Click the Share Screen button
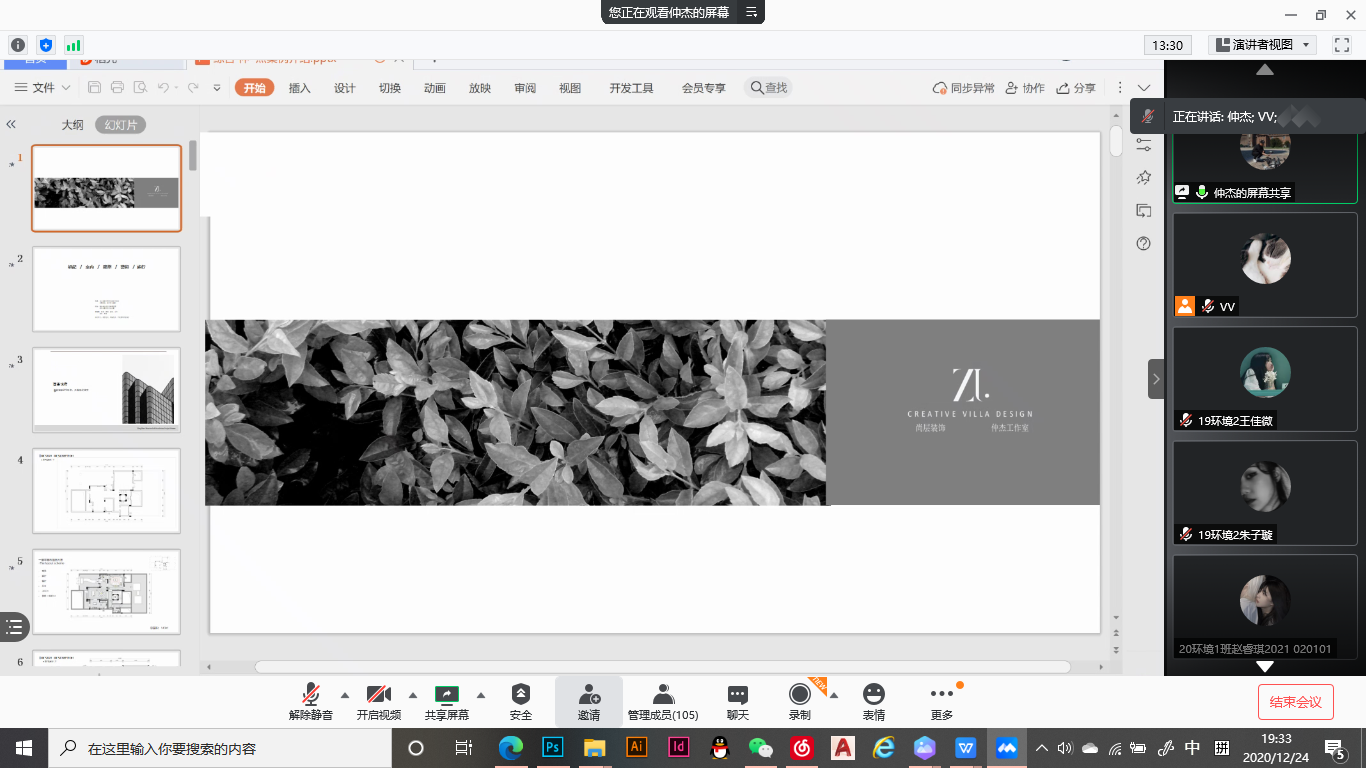Viewport: 1366px width, 768px height. [x=446, y=701]
